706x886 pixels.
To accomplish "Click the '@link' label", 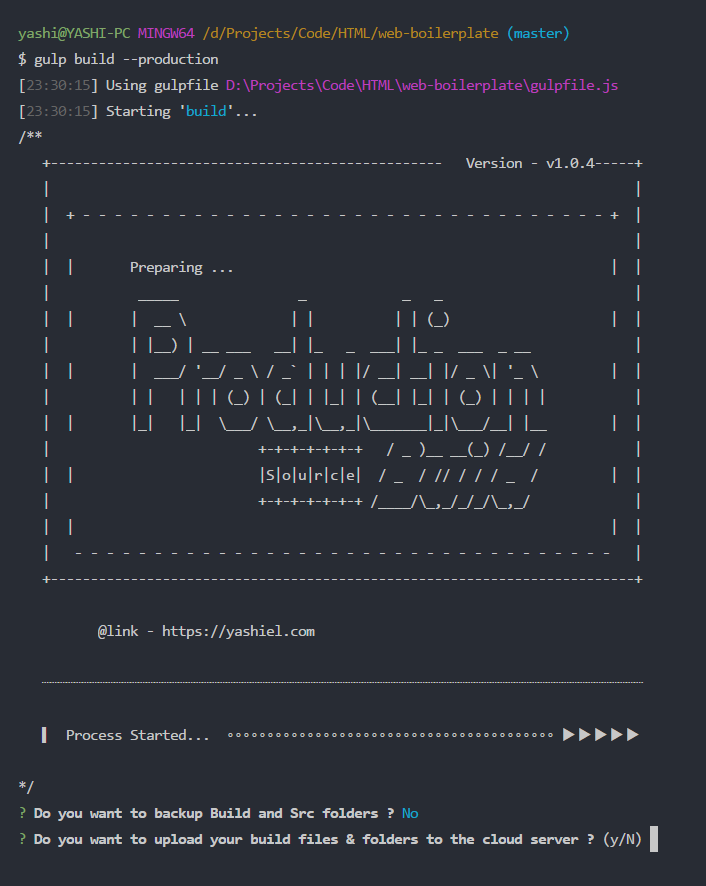I will pos(118,631).
